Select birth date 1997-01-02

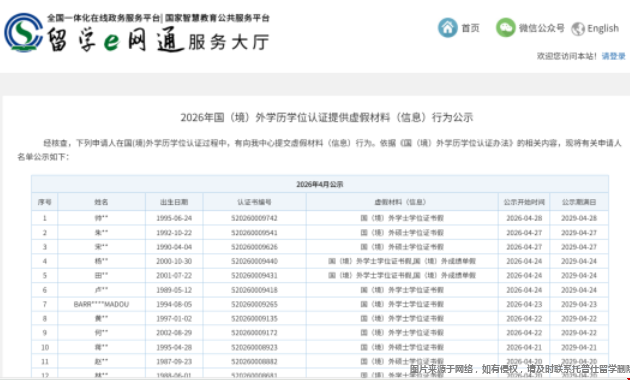tap(174, 319)
